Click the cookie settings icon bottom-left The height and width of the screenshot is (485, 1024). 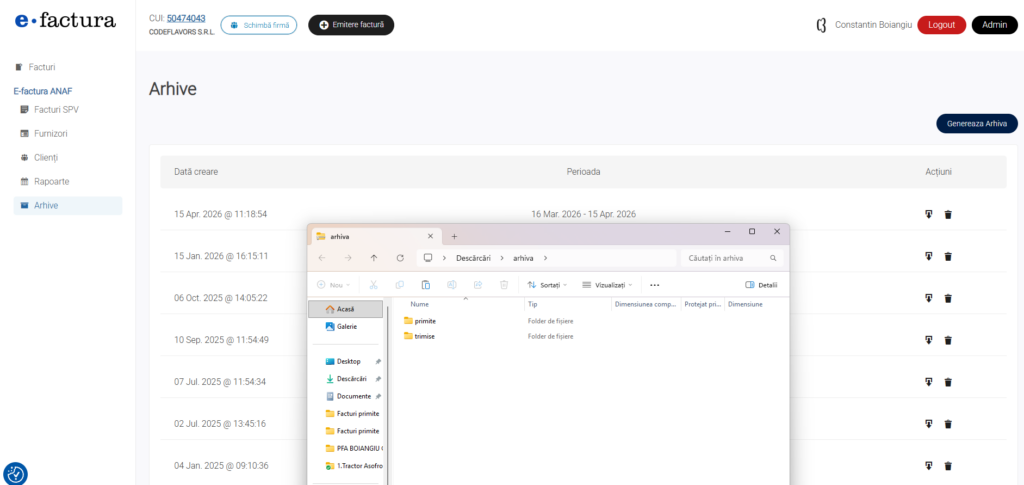coord(15,474)
